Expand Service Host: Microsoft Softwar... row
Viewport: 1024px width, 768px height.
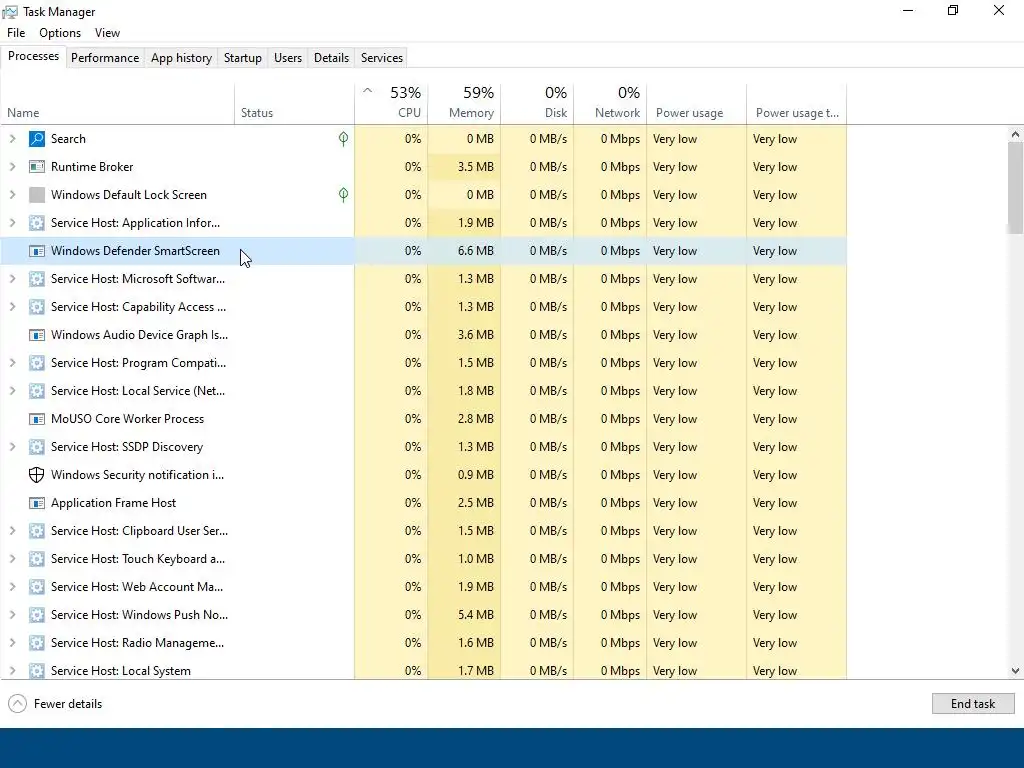point(12,279)
